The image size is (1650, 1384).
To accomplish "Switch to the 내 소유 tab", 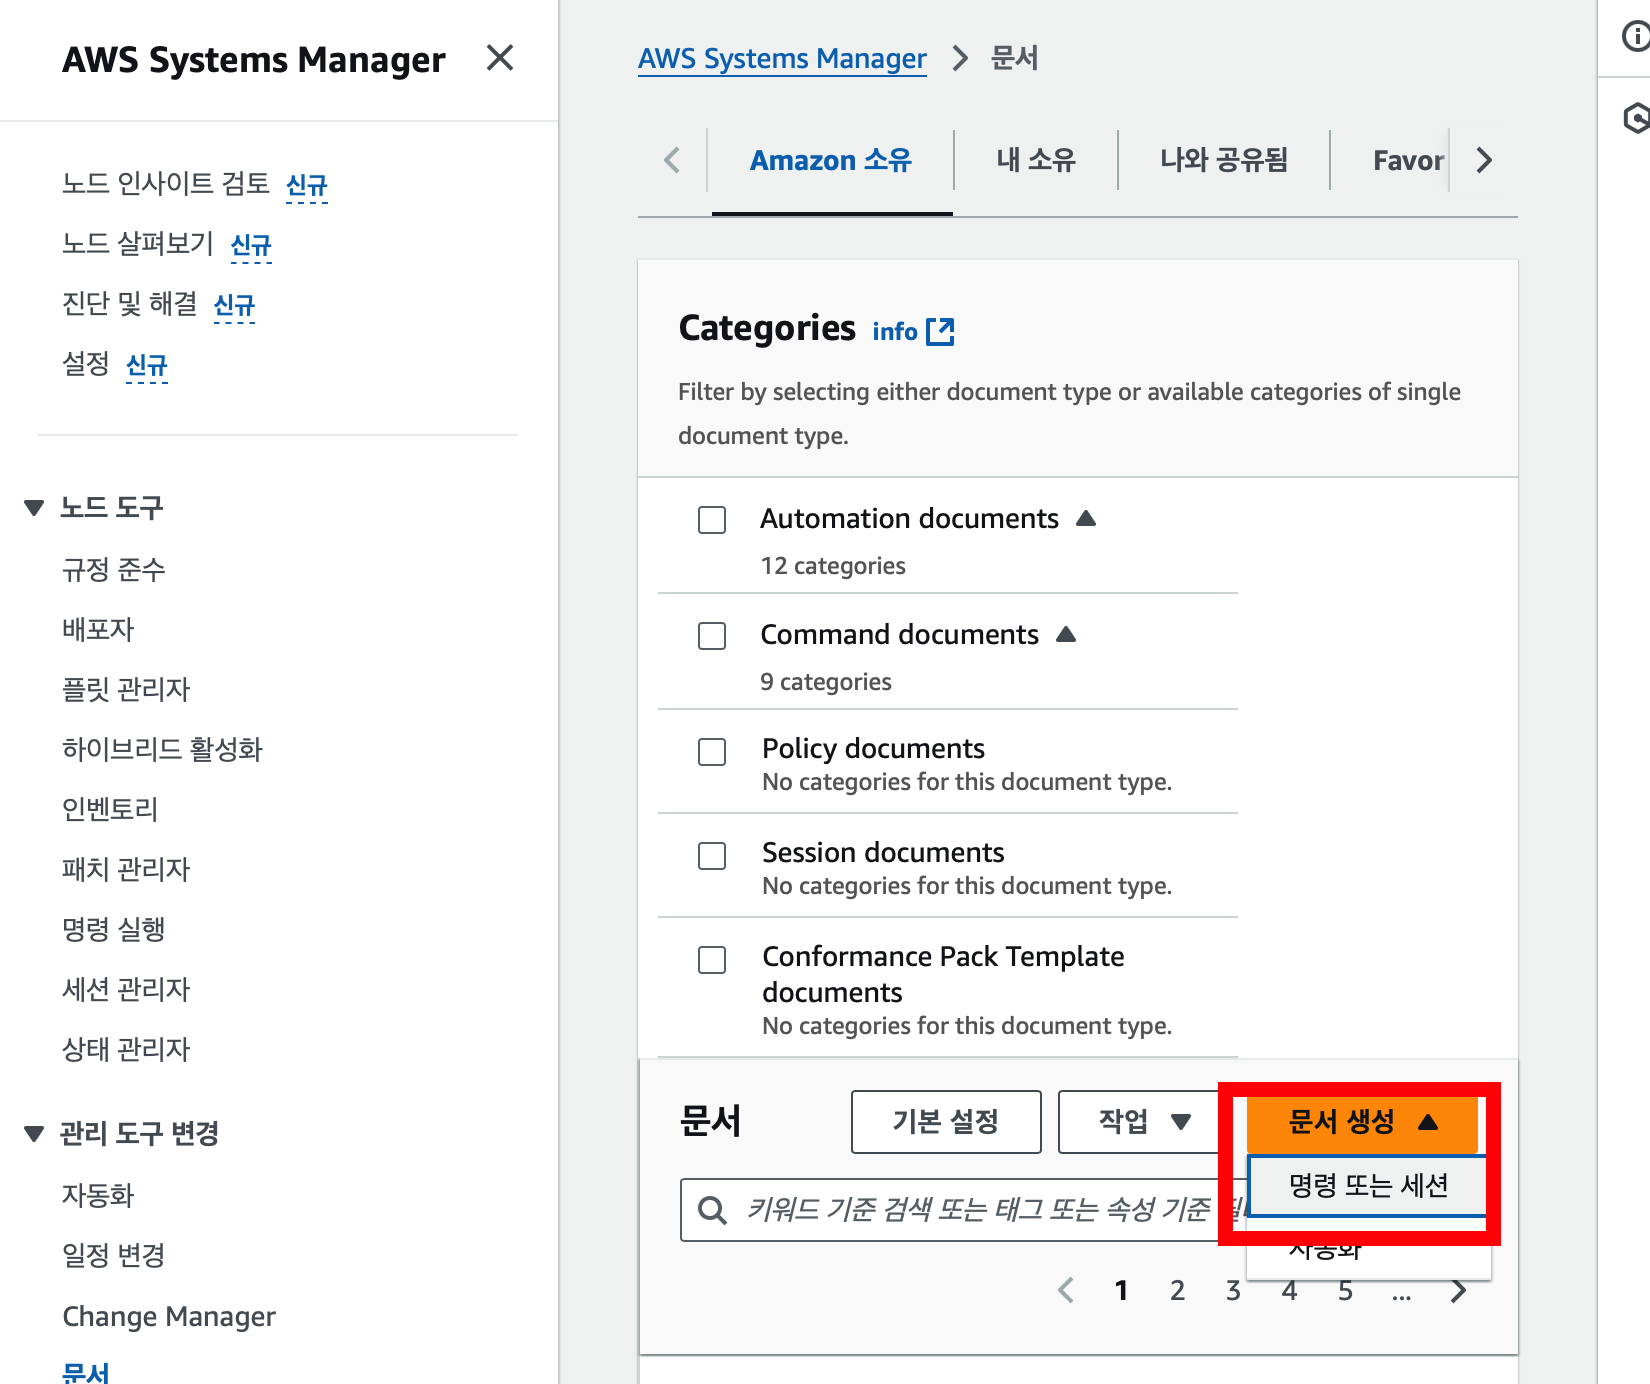I will click(x=1036, y=160).
